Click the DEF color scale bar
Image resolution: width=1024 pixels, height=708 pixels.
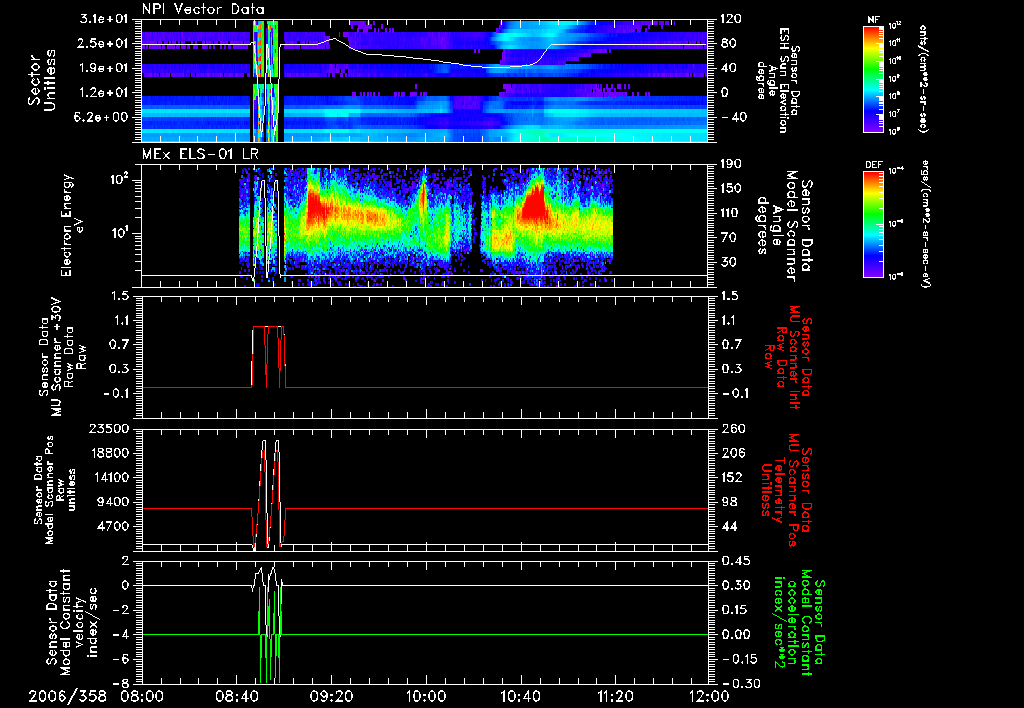[874, 224]
